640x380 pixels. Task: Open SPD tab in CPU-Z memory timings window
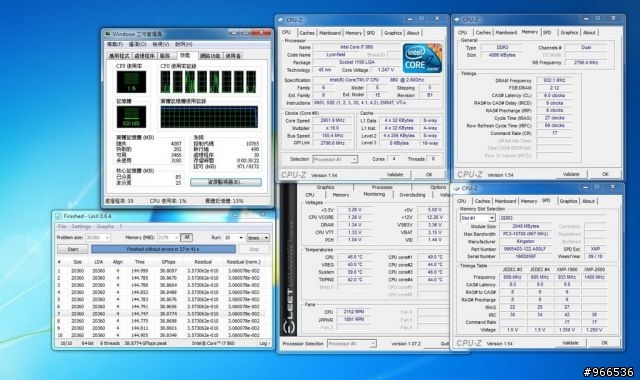547,33
